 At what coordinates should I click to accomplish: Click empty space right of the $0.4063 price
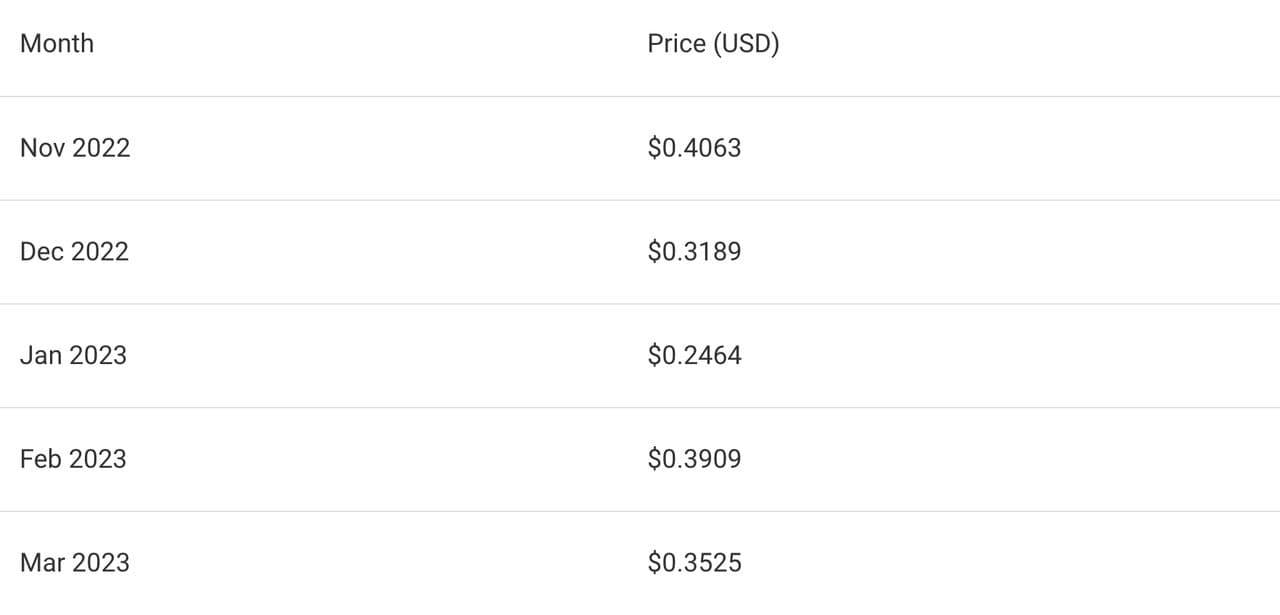click(1000, 148)
